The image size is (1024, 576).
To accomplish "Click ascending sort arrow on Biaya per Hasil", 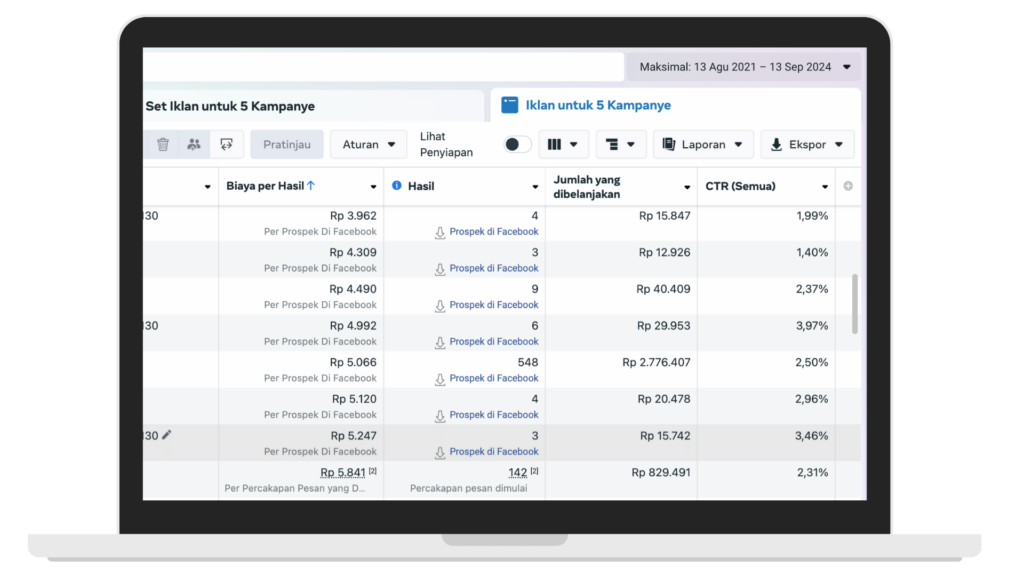I will coord(311,186).
